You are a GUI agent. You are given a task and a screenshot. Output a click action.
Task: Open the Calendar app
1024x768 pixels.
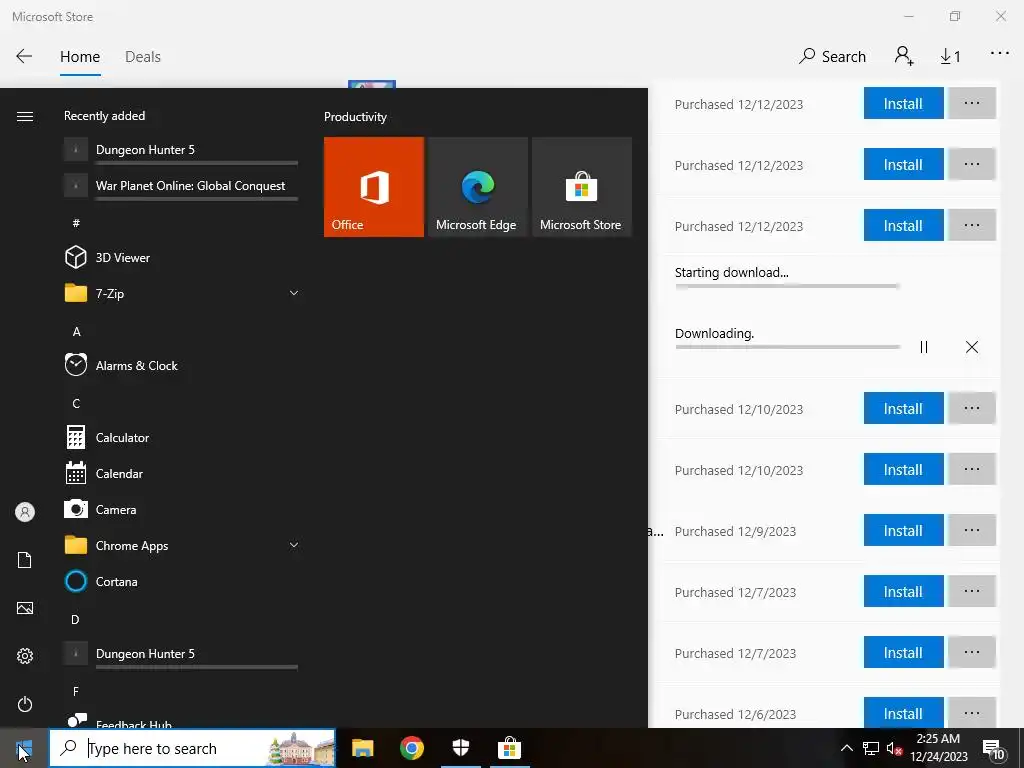pyautogui.click(x=181, y=473)
